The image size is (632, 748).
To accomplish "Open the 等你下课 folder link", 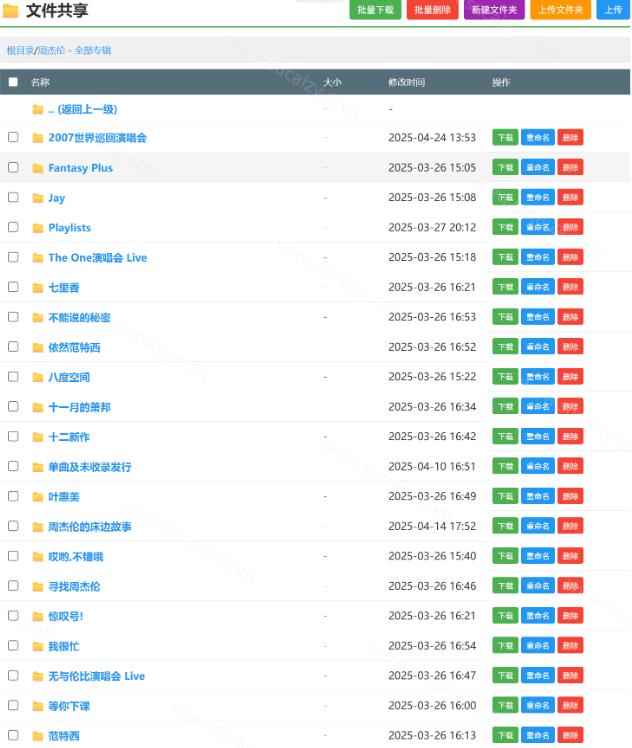I will click(x=69, y=706).
